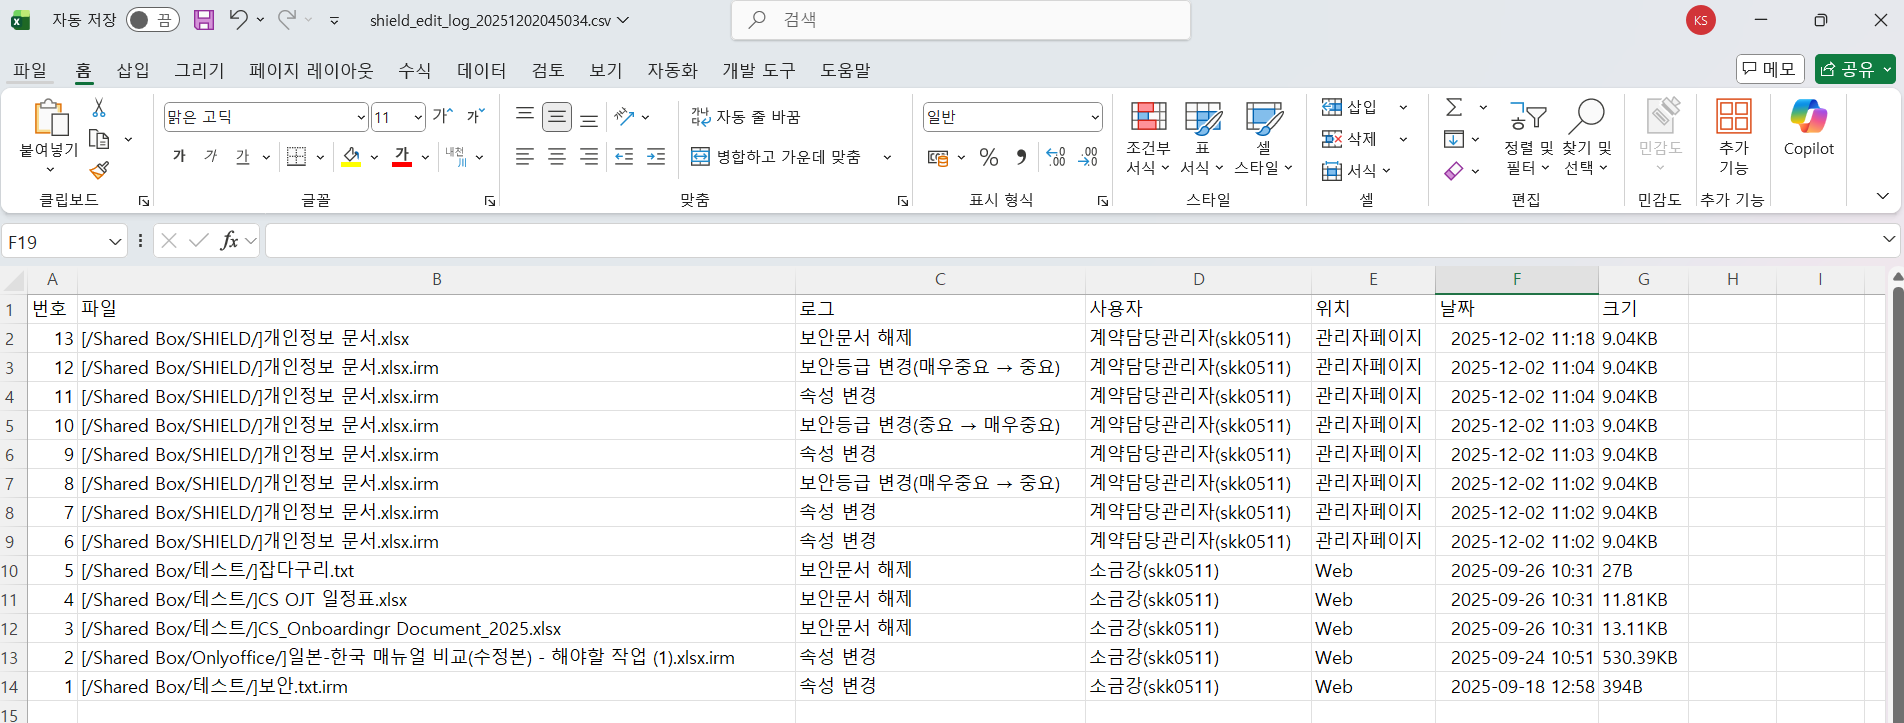Image resolution: width=1904 pixels, height=723 pixels.
Task: Cut selection with the scissors icon
Action: point(99,107)
